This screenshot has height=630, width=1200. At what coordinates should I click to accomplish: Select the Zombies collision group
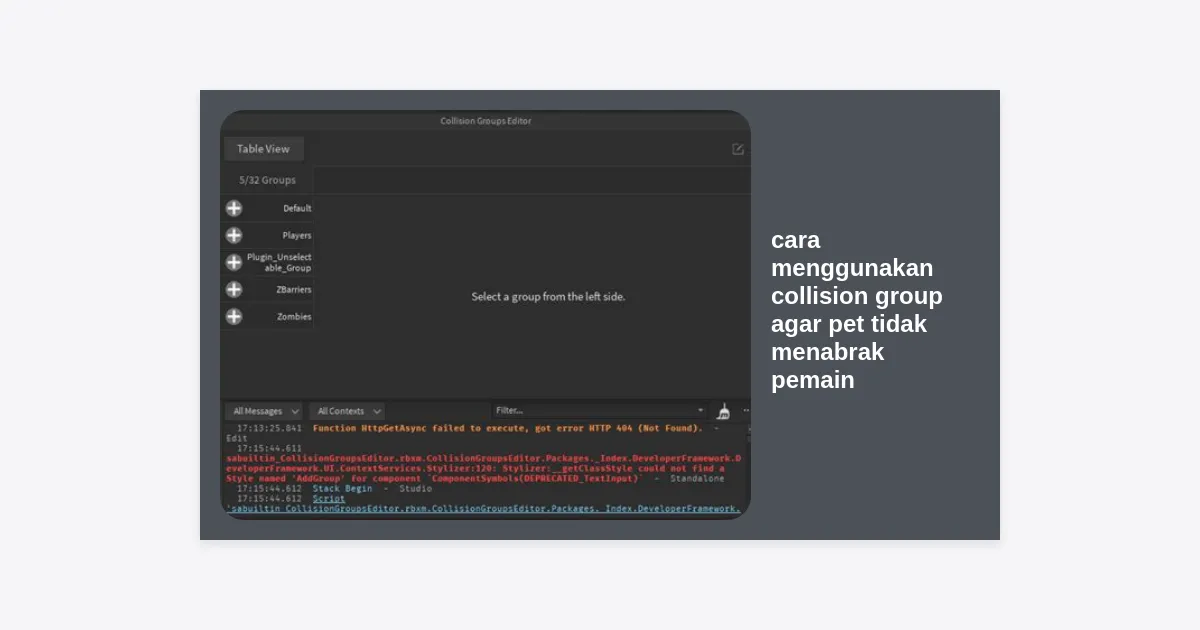point(294,316)
